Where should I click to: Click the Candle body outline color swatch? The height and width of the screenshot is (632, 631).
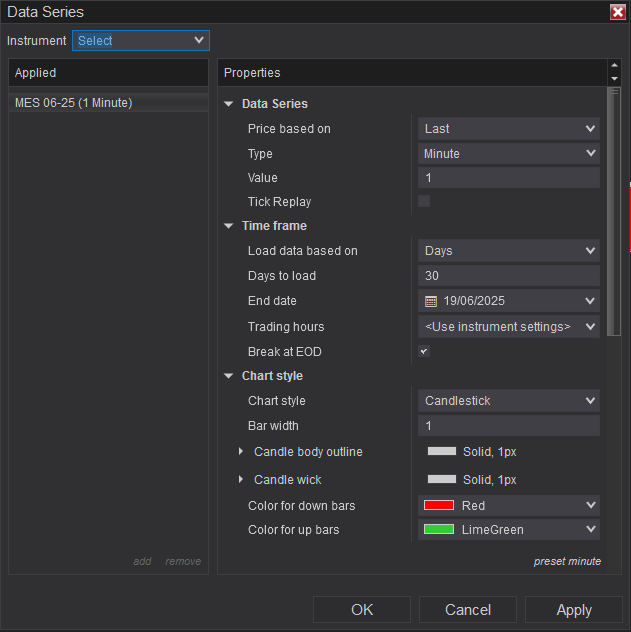[442, 451]
